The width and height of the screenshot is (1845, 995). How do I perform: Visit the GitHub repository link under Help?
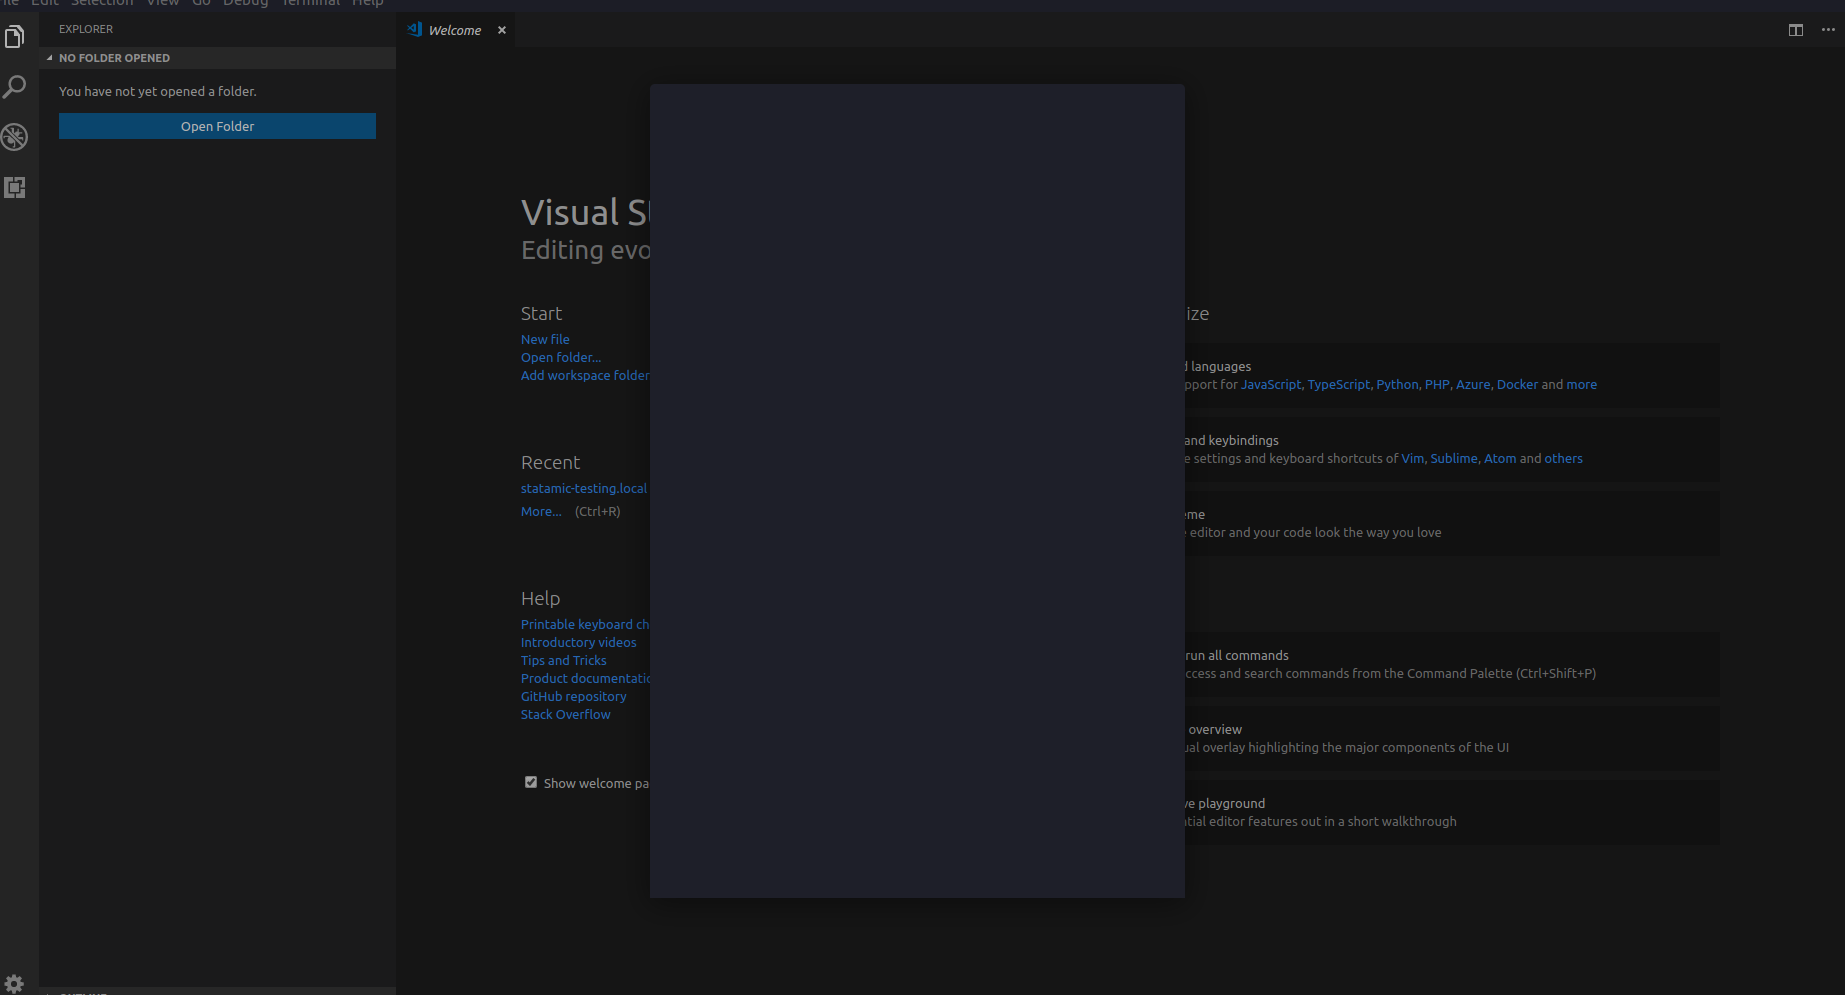(x=573, y=696)
